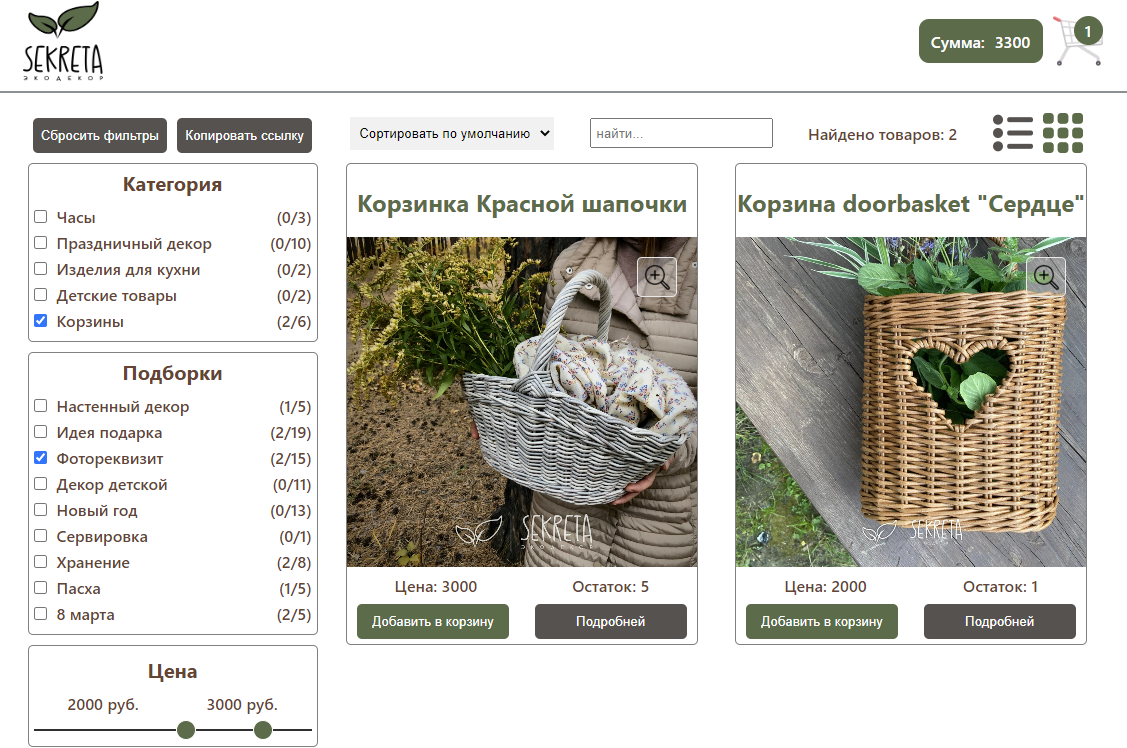Add Корзинка Красной шапочки to cart
The width and height of the screenshot is (1127, 748).
(x=433, y=622)
